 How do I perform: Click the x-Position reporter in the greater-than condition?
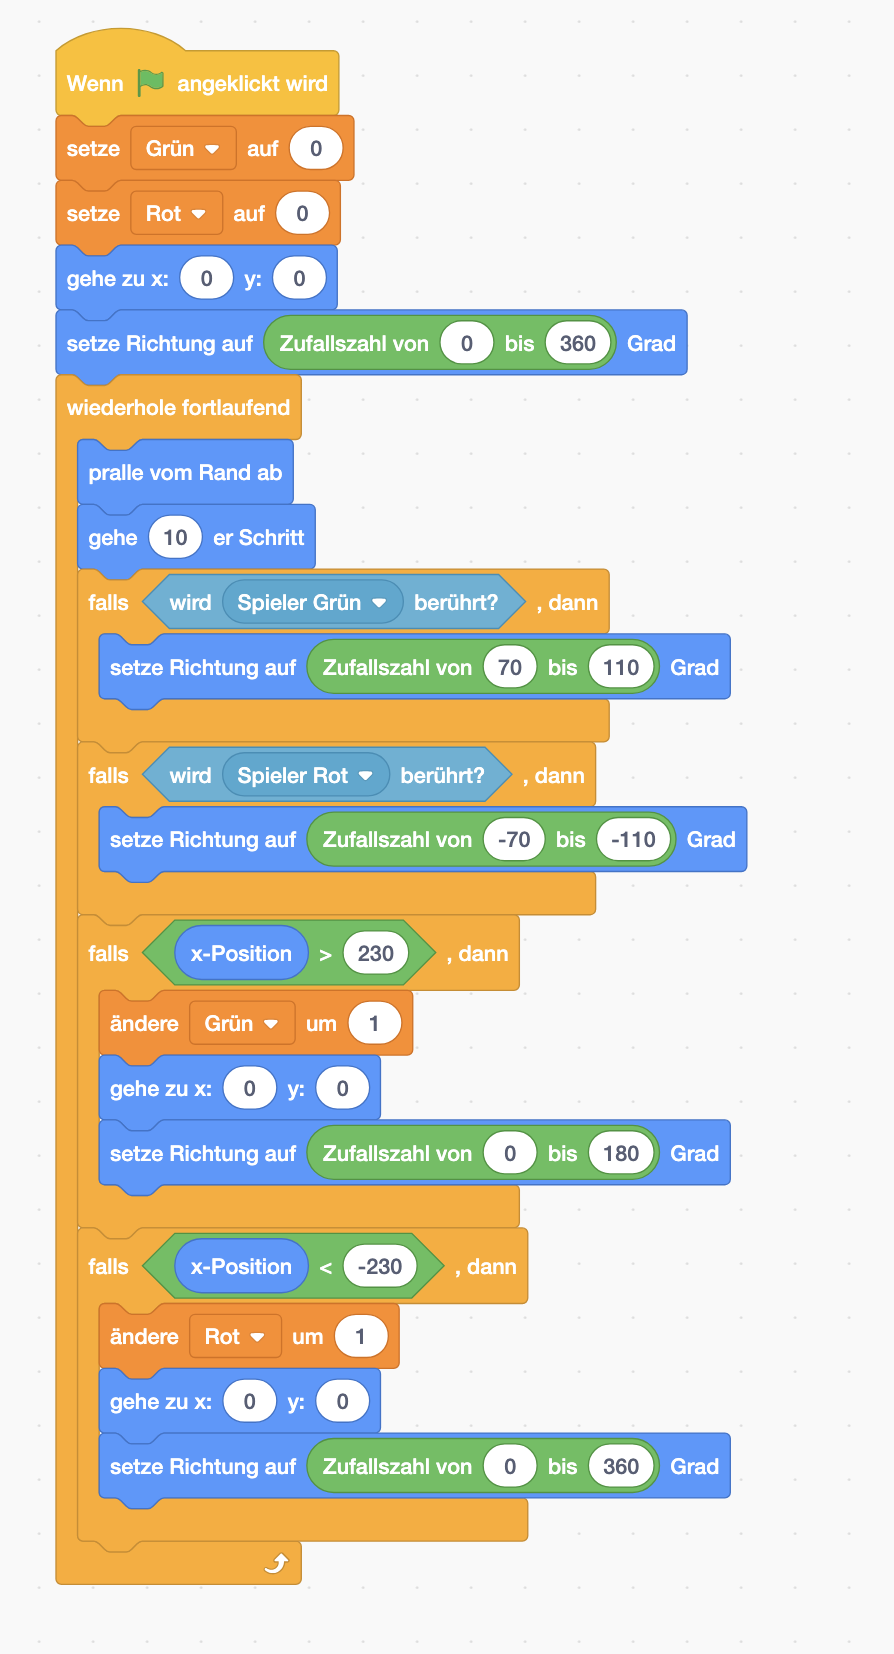click(x=241, y=954)
